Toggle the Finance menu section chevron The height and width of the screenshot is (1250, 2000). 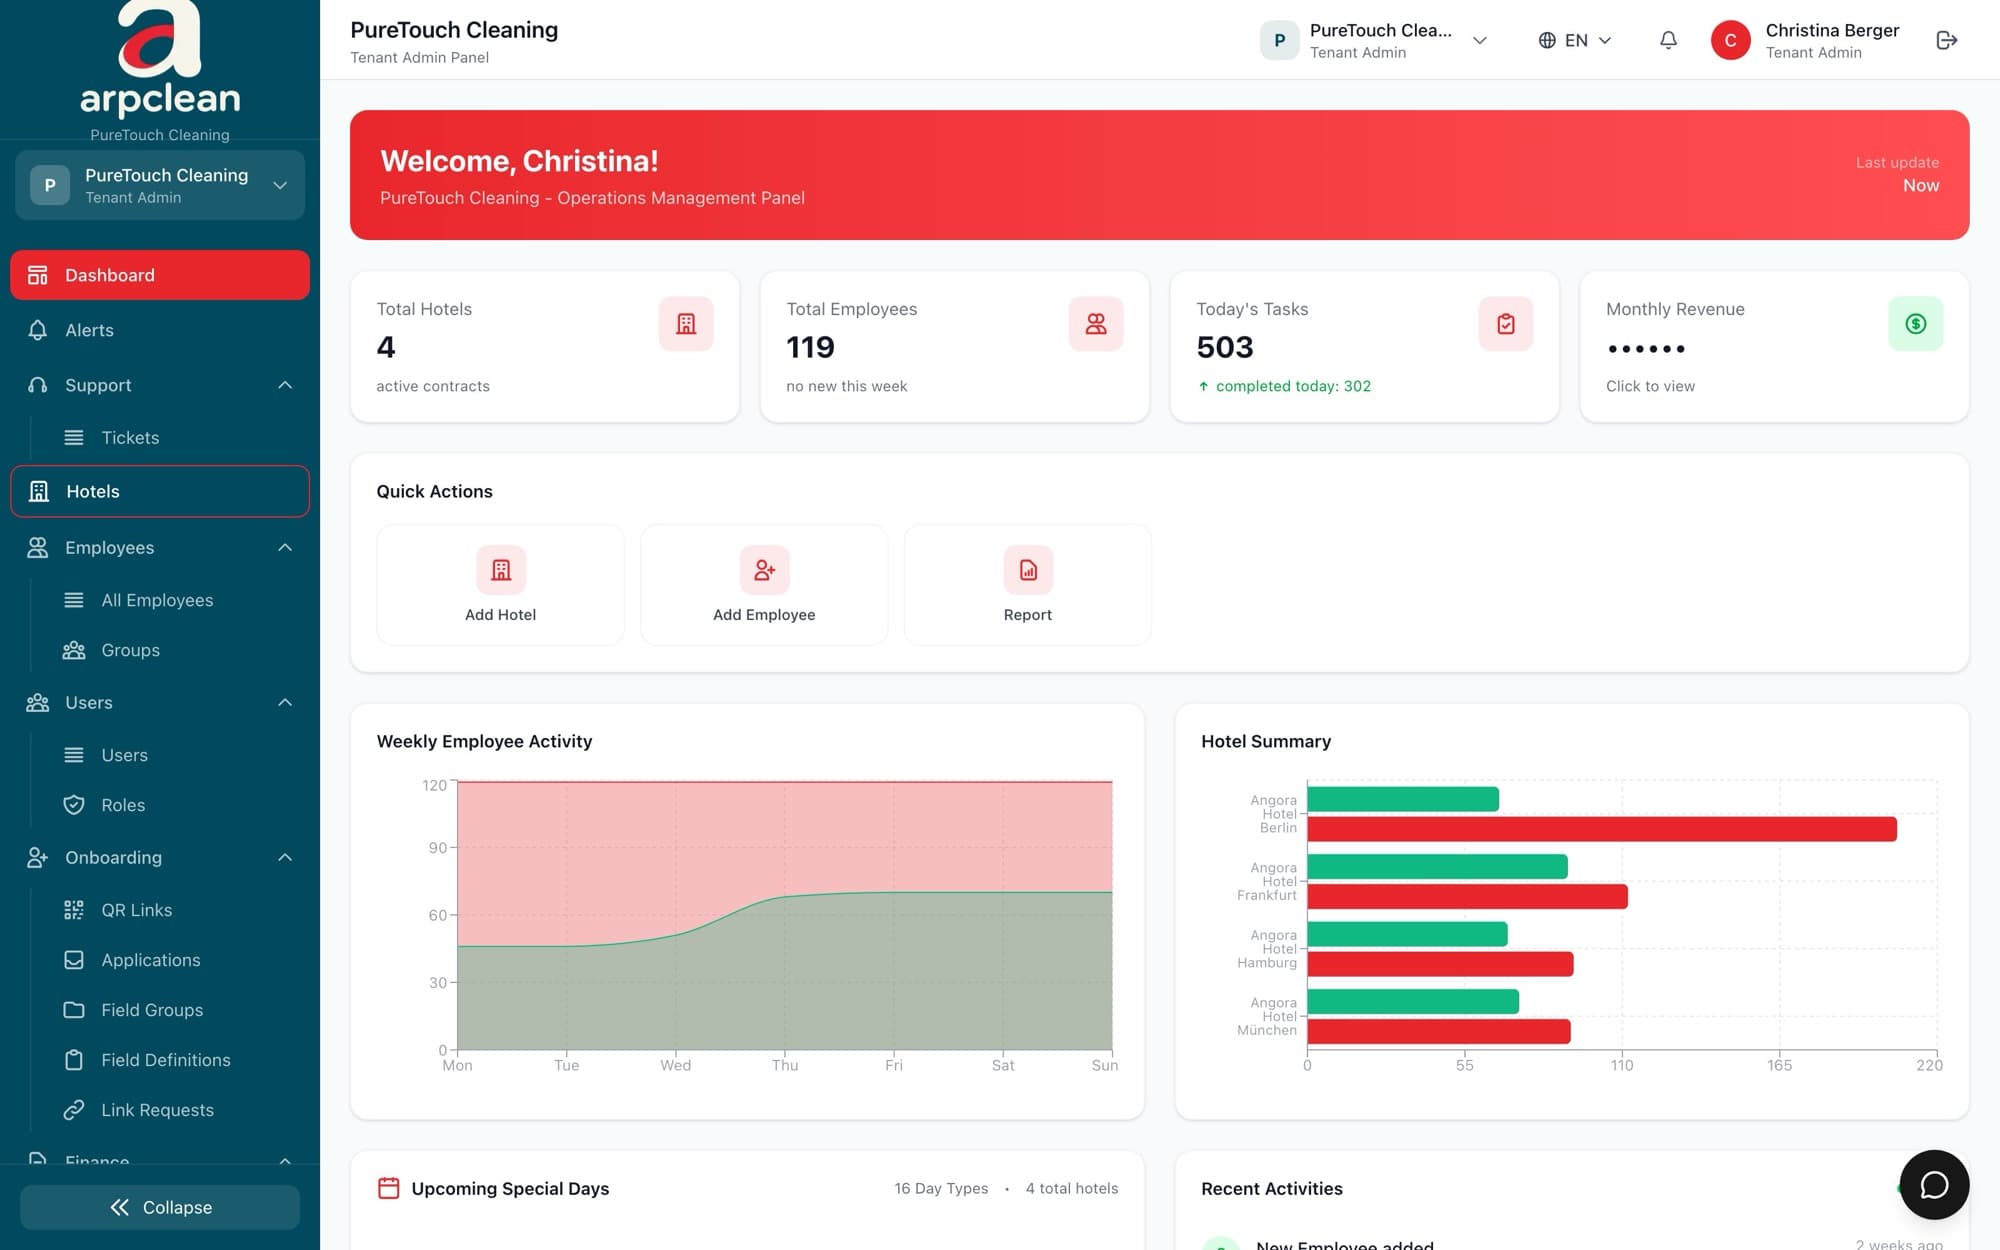point(285,1160)
